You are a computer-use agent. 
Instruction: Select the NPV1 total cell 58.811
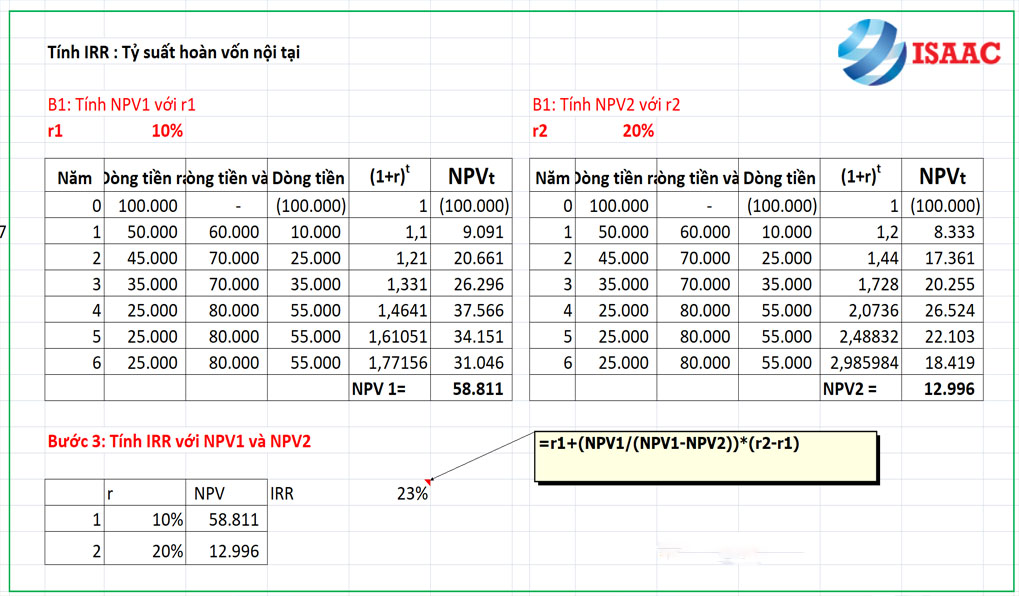tap(471, 389)
